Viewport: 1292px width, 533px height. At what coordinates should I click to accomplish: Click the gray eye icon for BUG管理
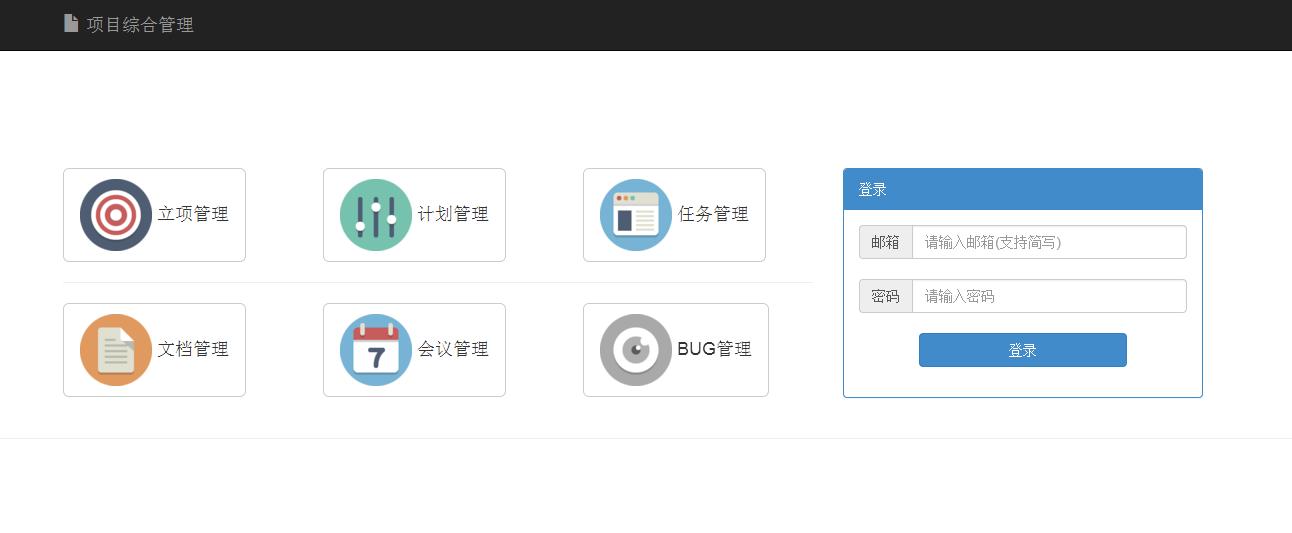636,350
